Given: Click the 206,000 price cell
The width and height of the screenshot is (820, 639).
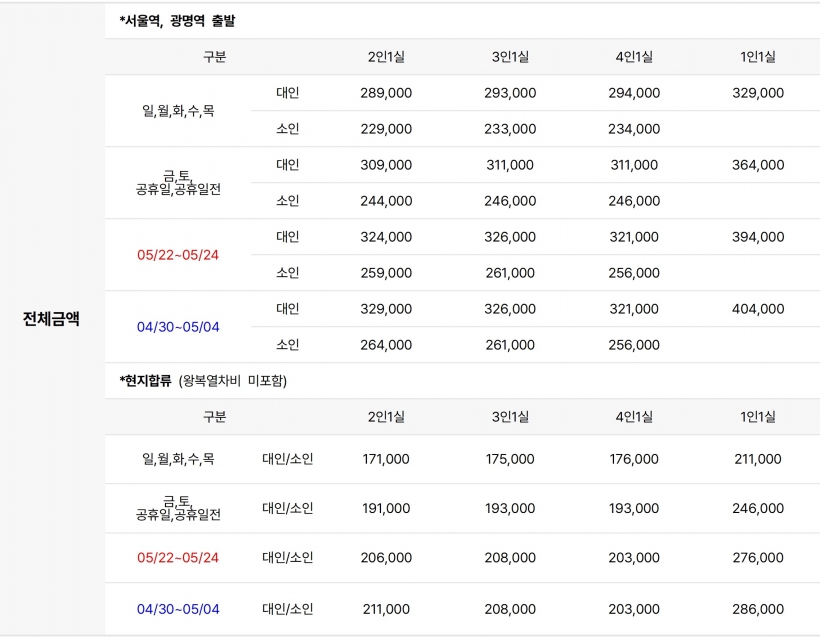Looking at the screenshot, I should (x=386, y=558).
